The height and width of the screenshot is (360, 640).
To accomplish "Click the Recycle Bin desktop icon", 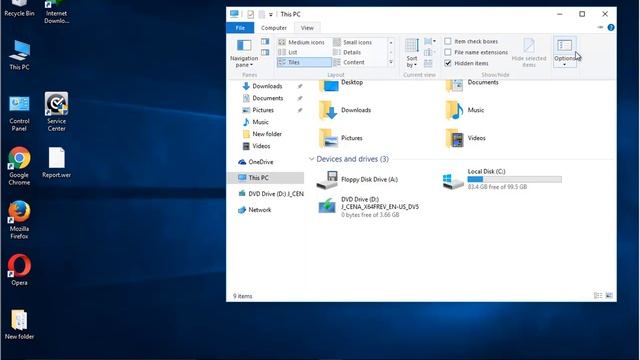I will point(19,9).
